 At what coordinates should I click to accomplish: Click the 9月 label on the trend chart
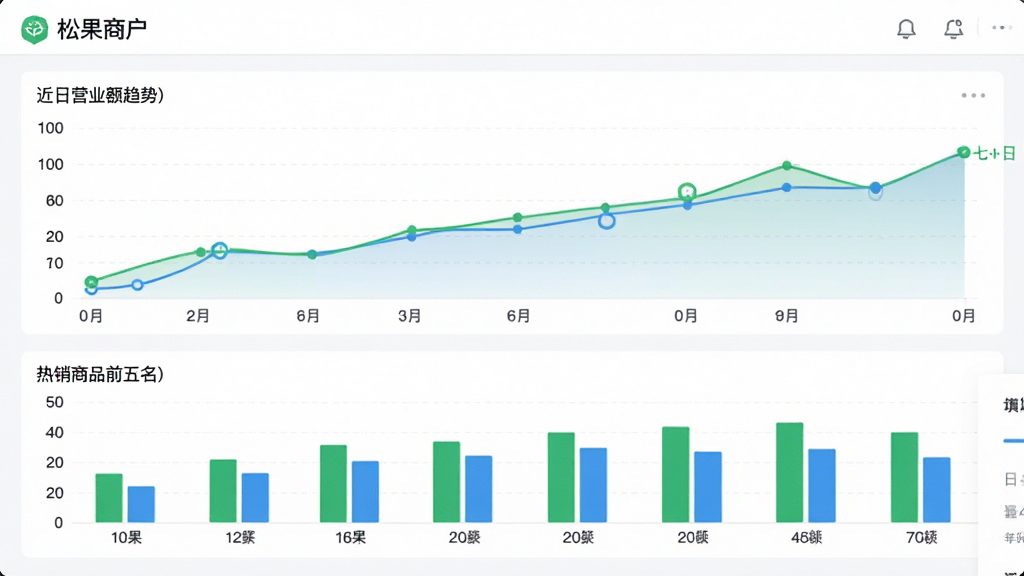pyautogui.click(x=786, y=316)
